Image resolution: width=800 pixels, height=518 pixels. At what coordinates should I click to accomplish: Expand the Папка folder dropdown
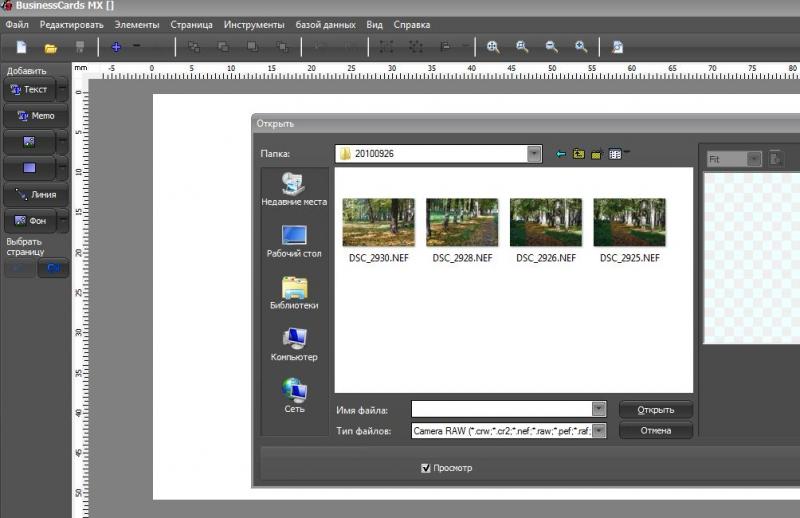(534, 154)
